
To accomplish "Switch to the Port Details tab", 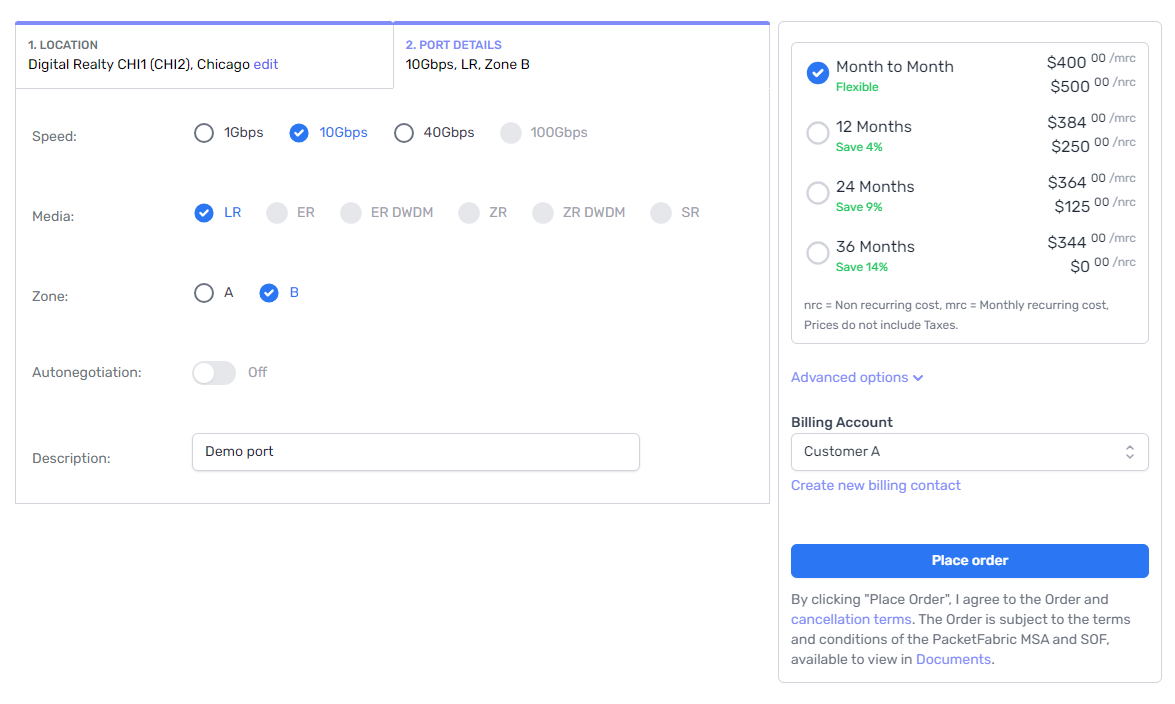I will (x=580, y=55).
